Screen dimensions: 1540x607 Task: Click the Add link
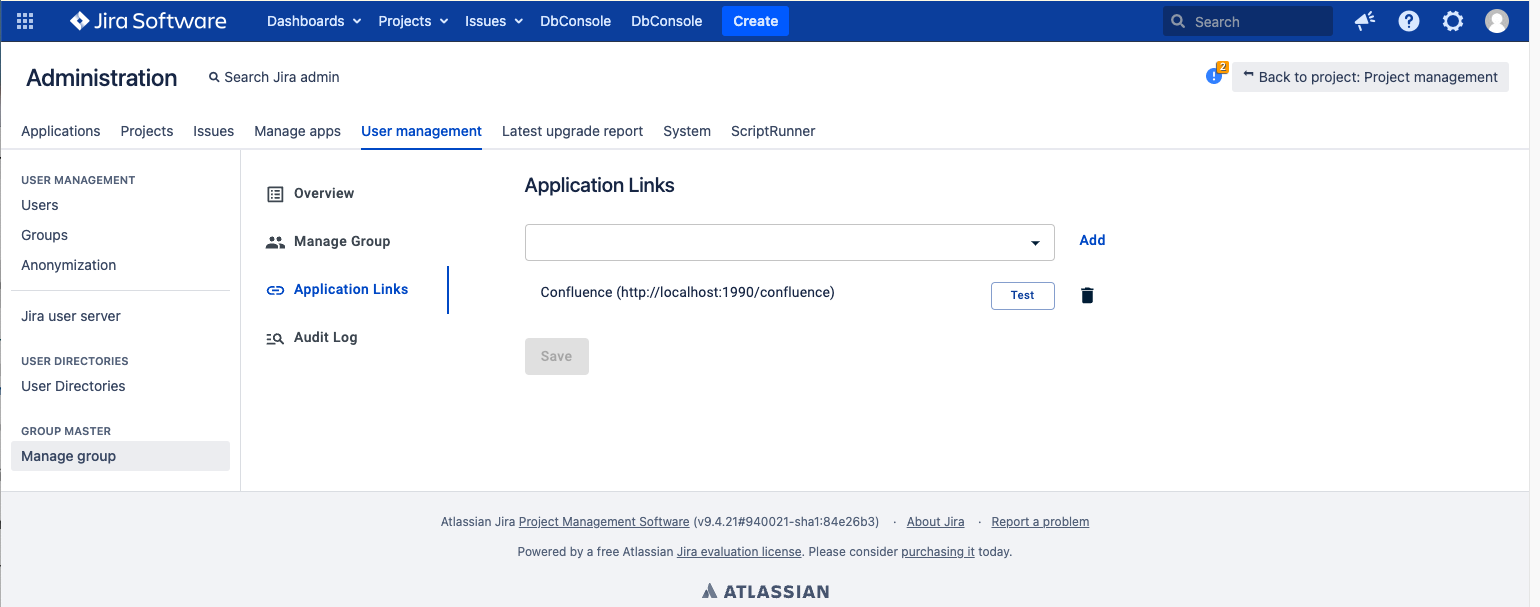click(1092, 240)
